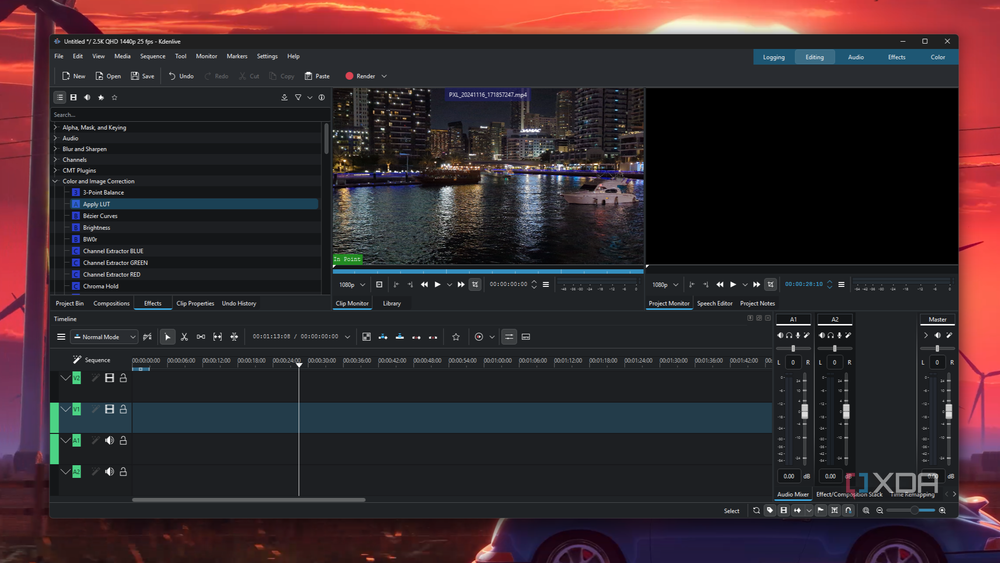Expand the Alpha, Mask, and Keying category
Screen dimensions: 1000x563
pyautogui.click(x=55, y=128)
